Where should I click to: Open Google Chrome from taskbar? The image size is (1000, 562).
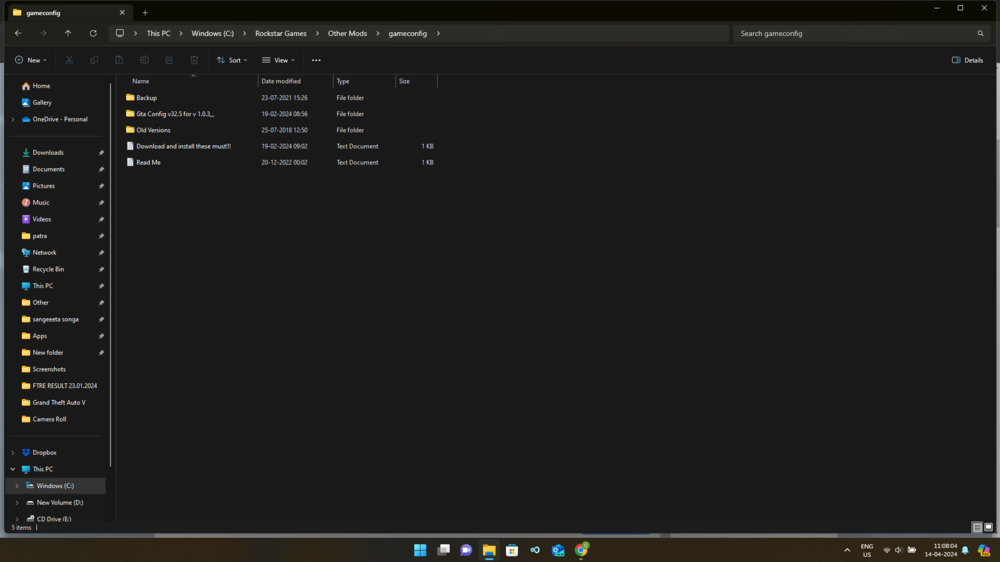[x=581, y=550]
